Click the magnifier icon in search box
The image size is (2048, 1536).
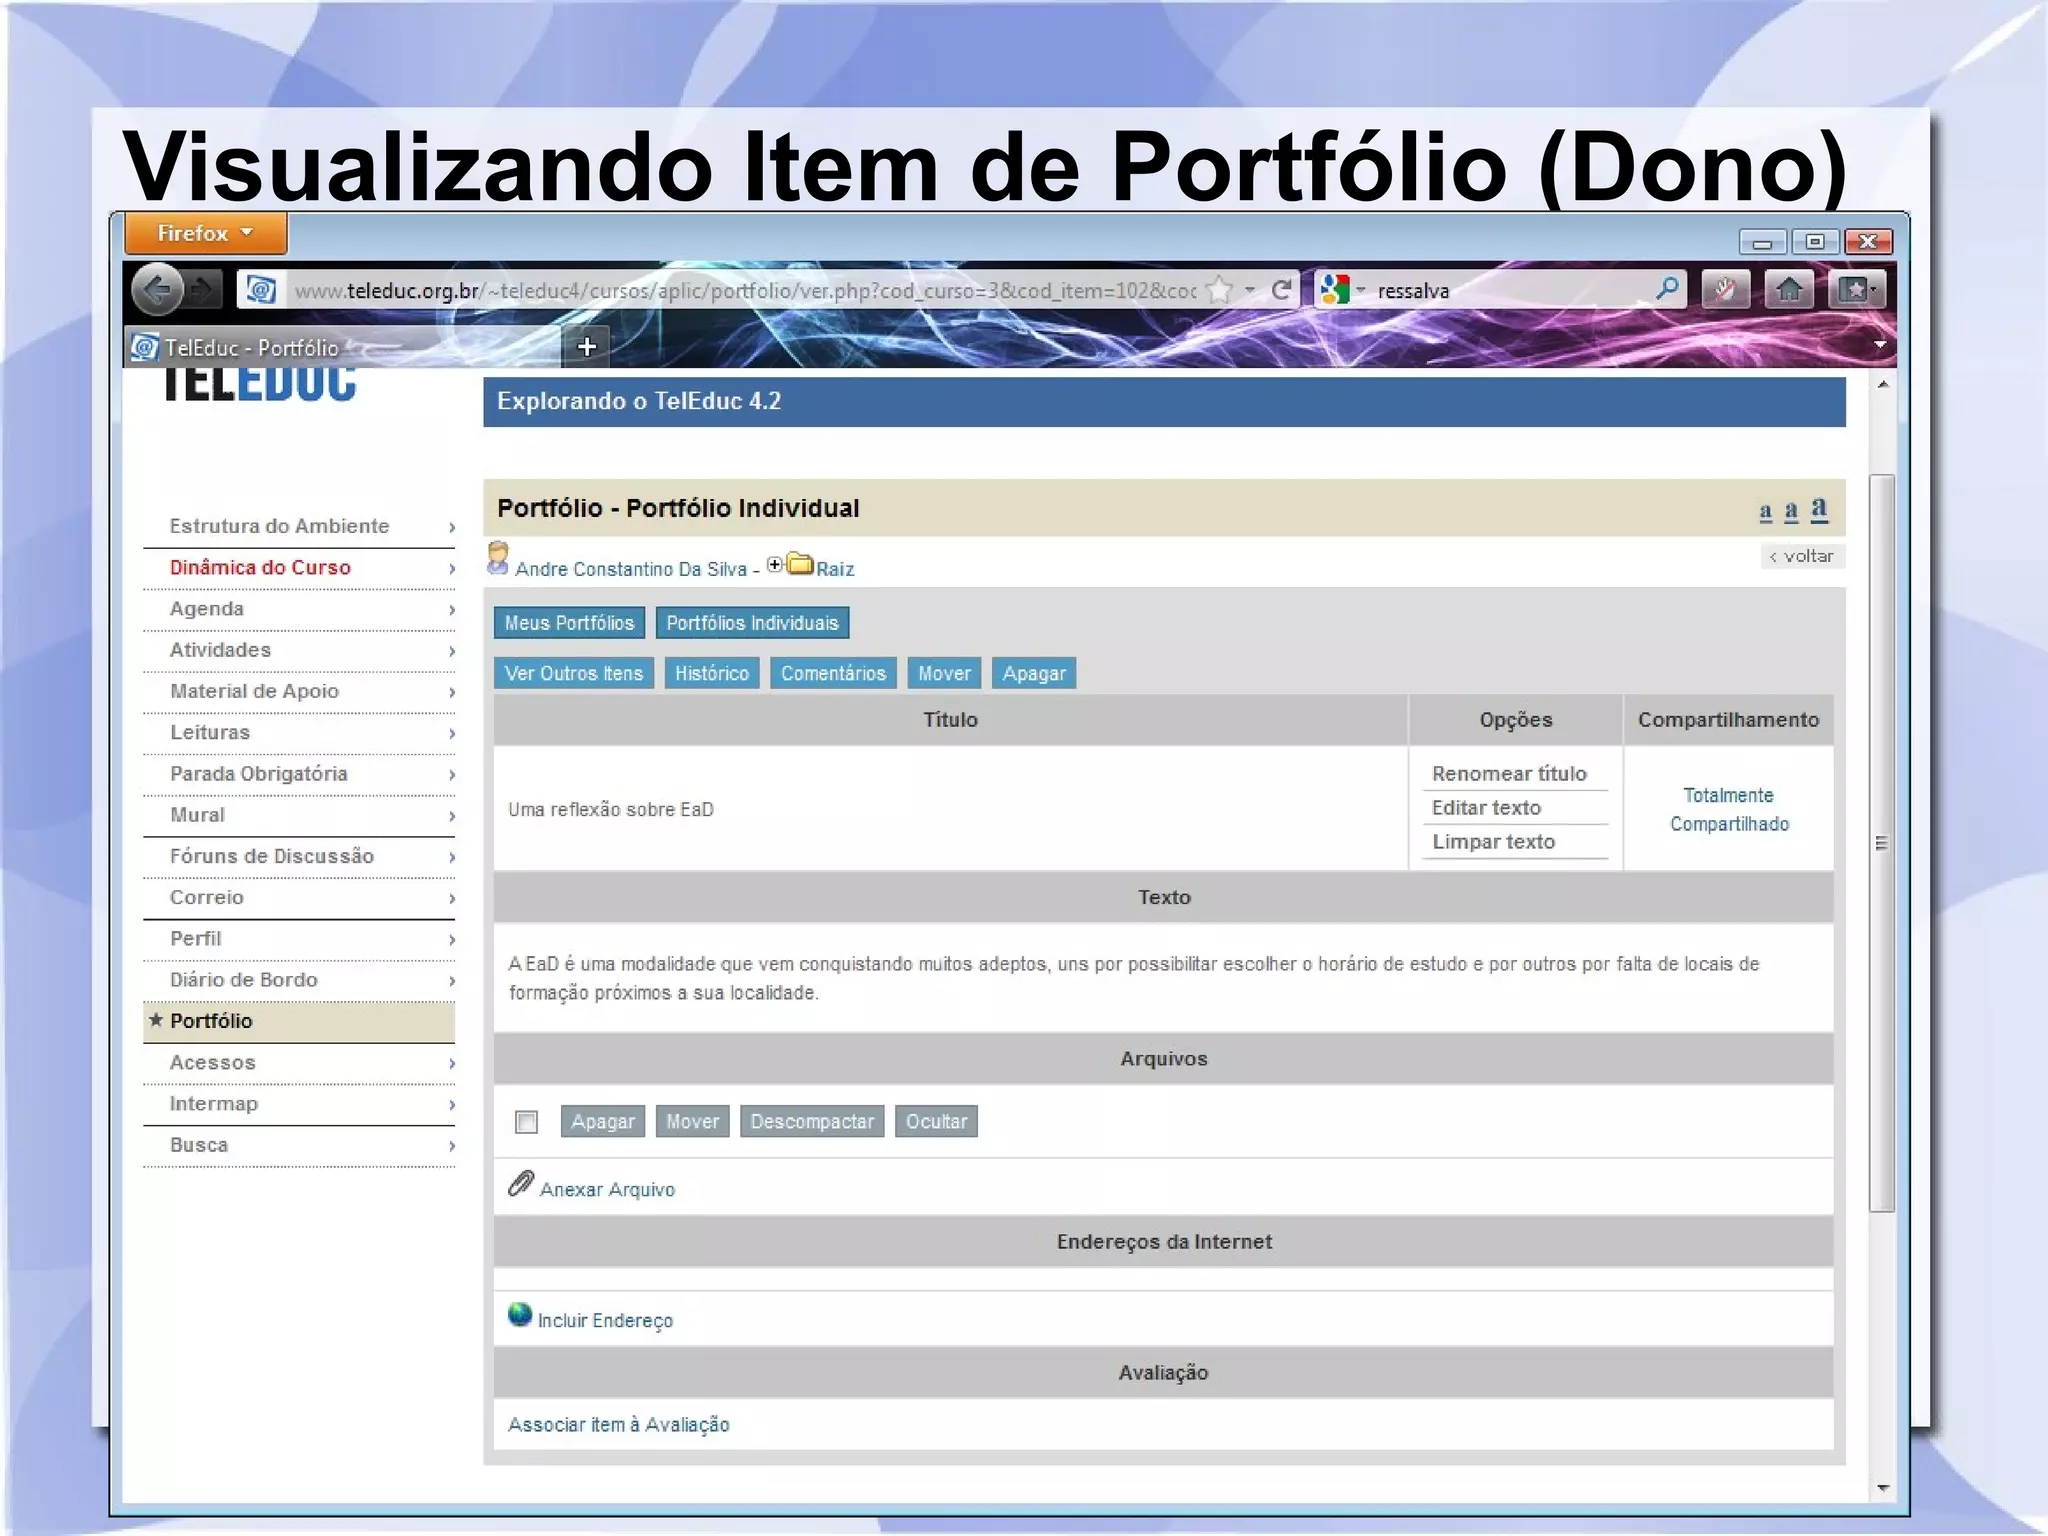[x=1667, y=289]
